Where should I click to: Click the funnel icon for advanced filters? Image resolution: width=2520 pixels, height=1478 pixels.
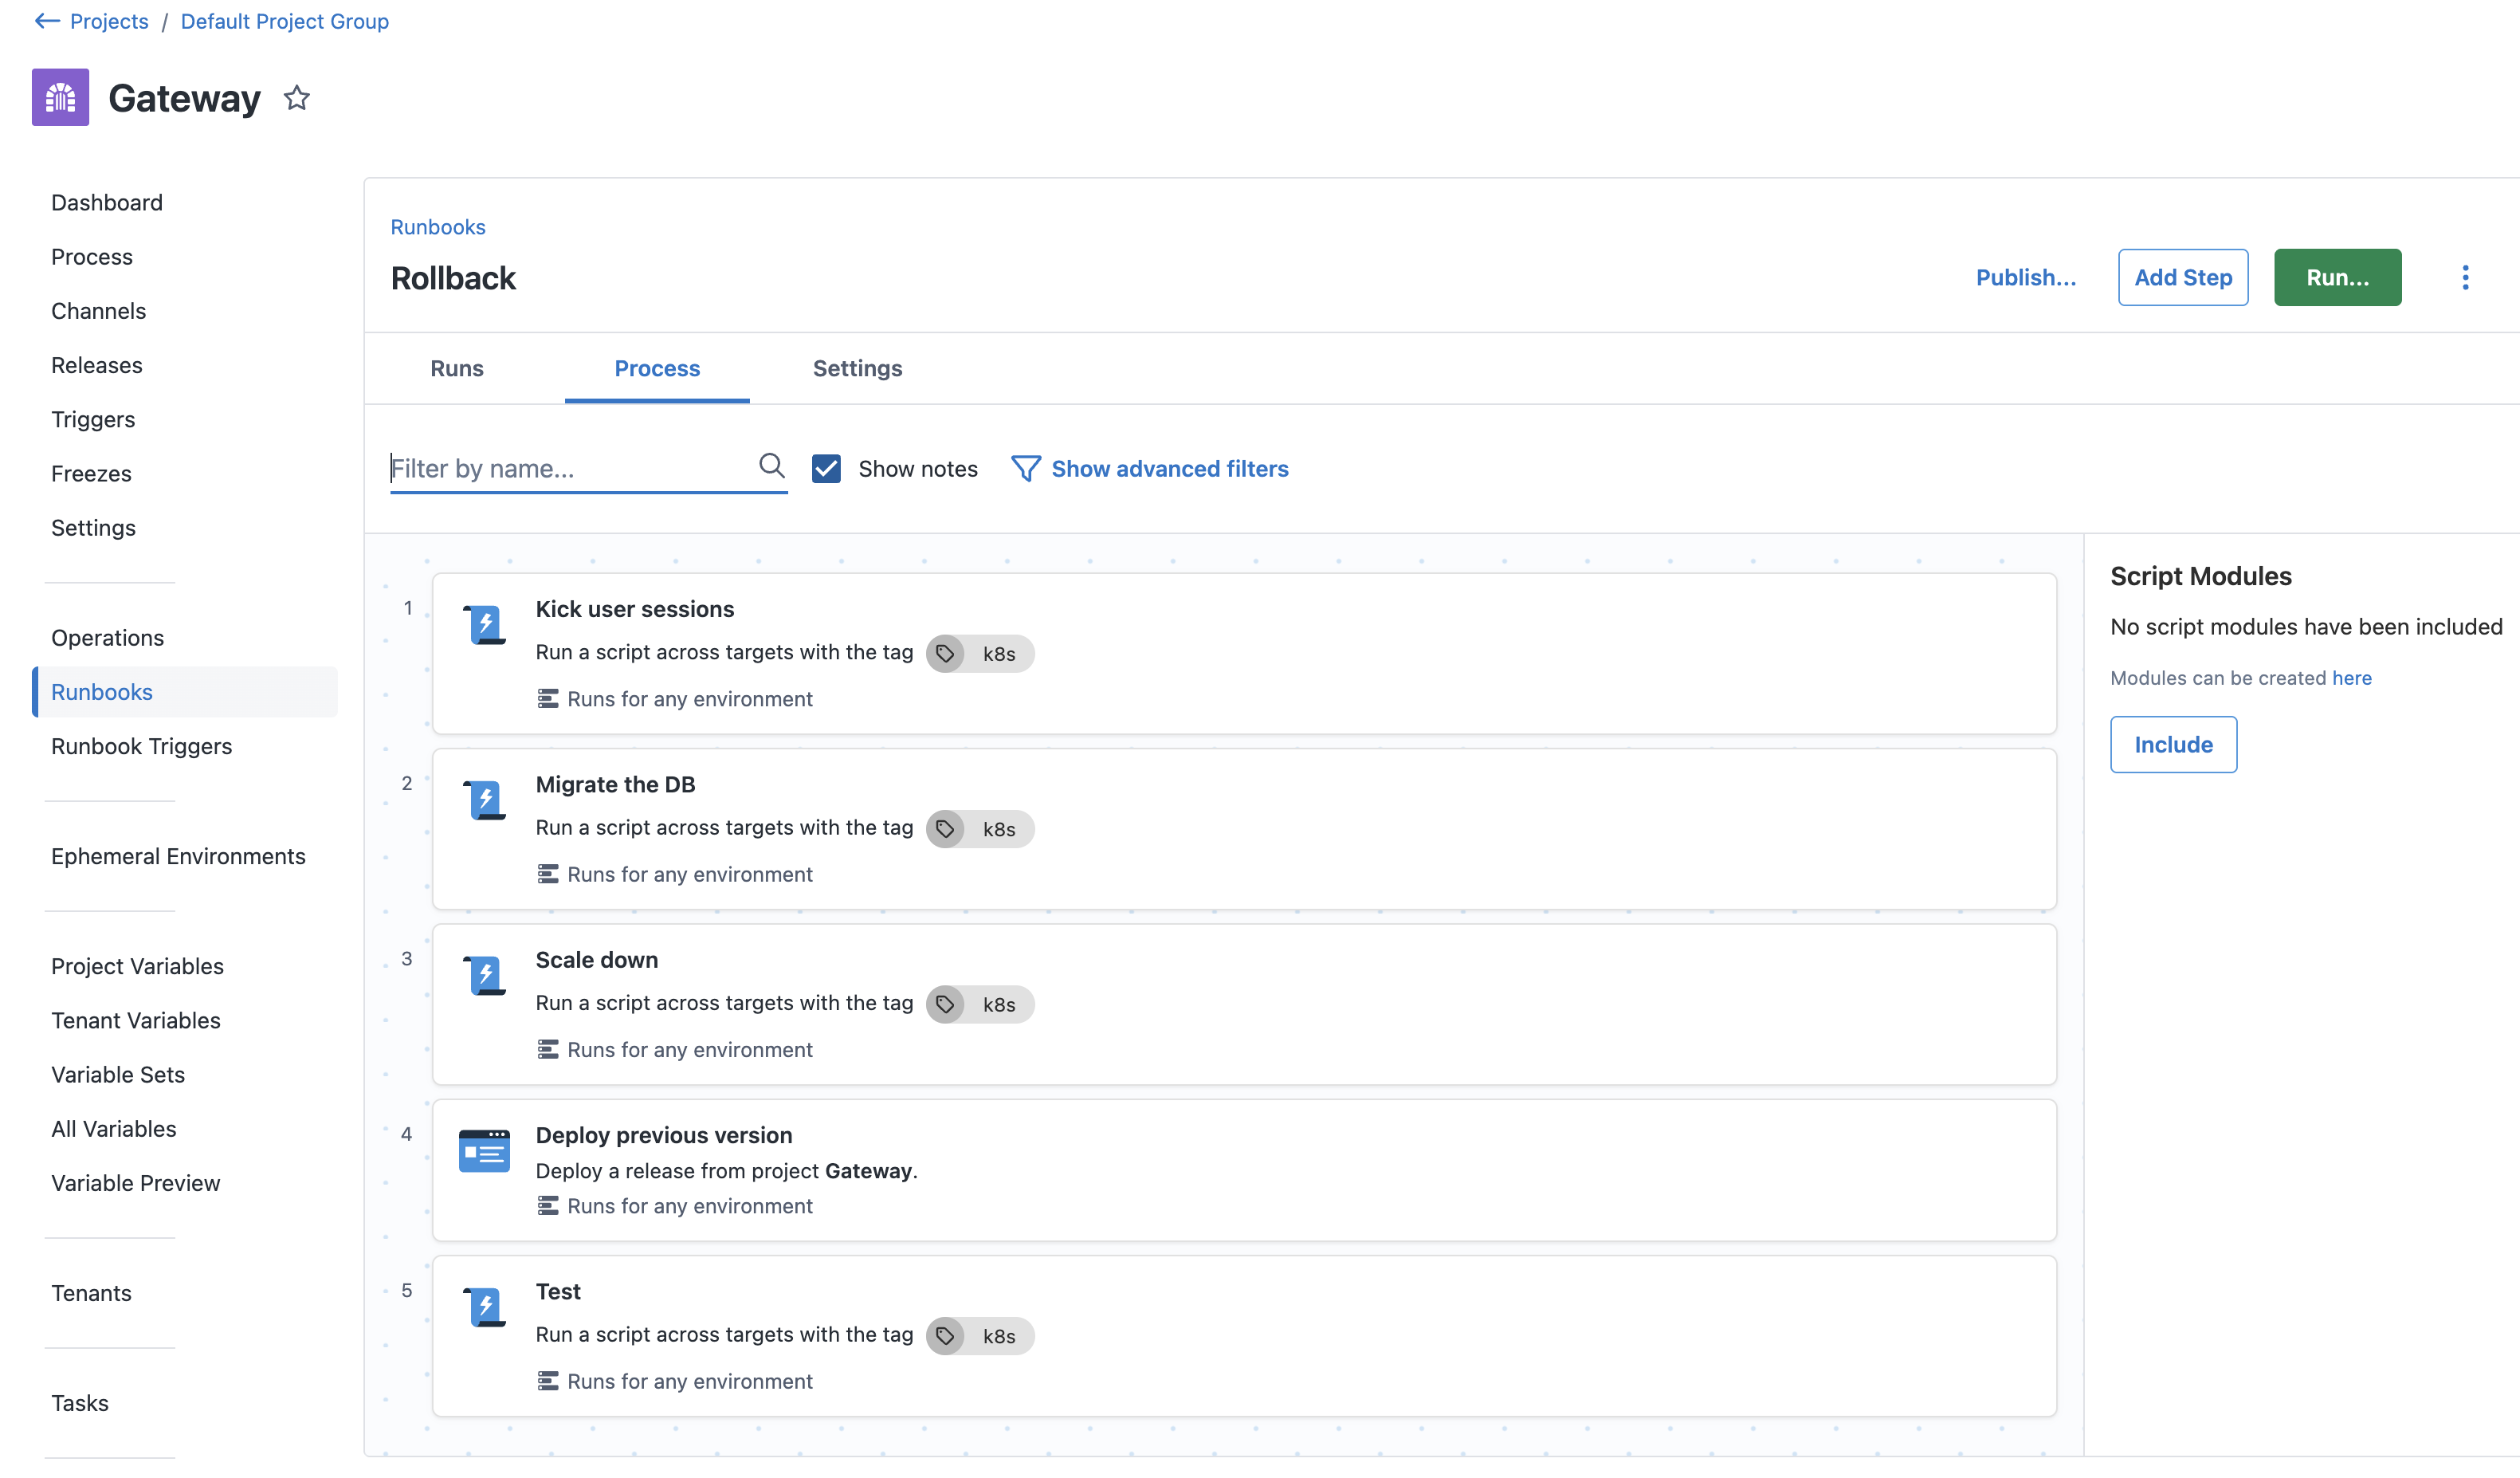(1025, 468)
